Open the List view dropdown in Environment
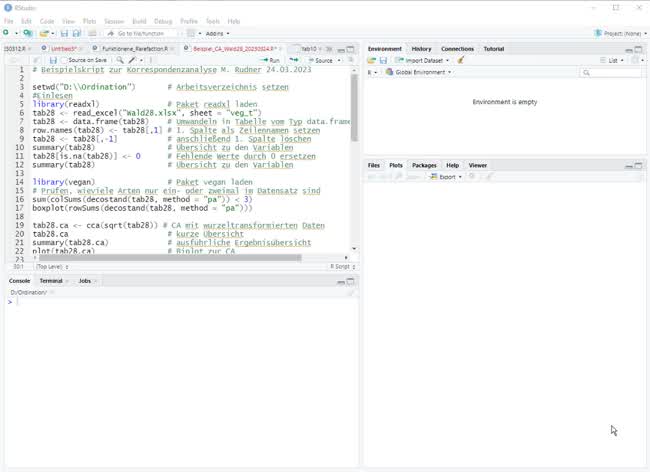Screen dimensions: 650x472 (x=612, y=61)
